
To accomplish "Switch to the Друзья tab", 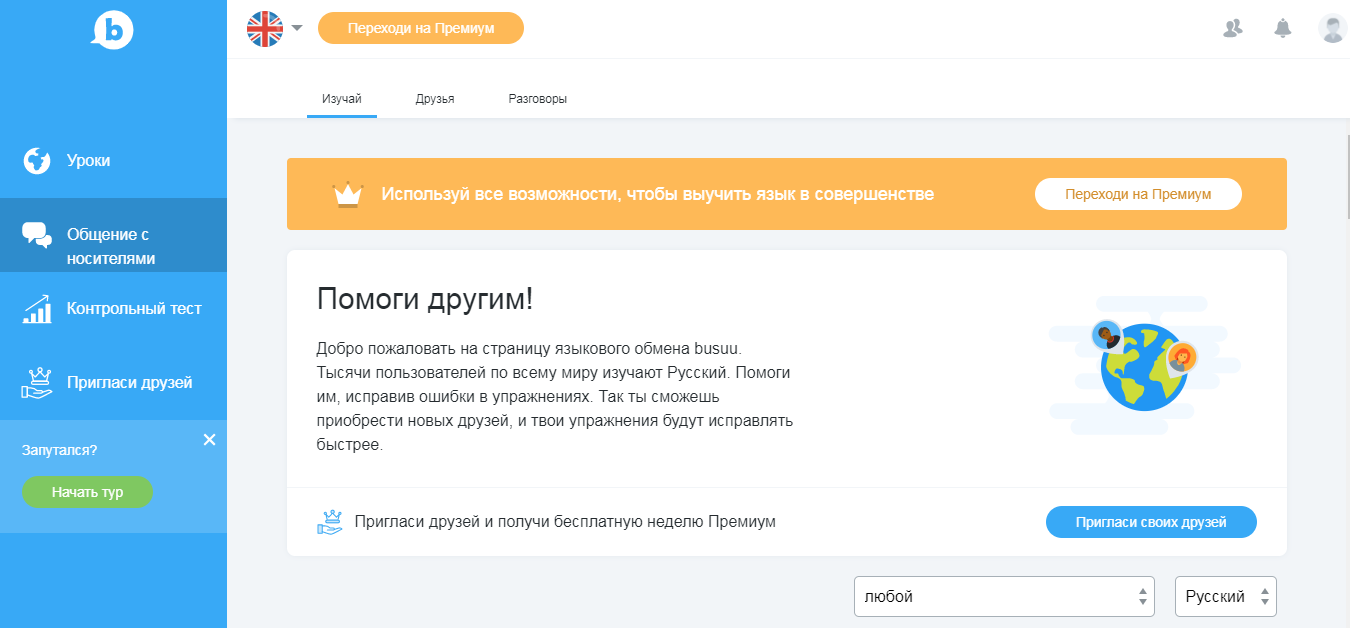I will coord(434,98).
